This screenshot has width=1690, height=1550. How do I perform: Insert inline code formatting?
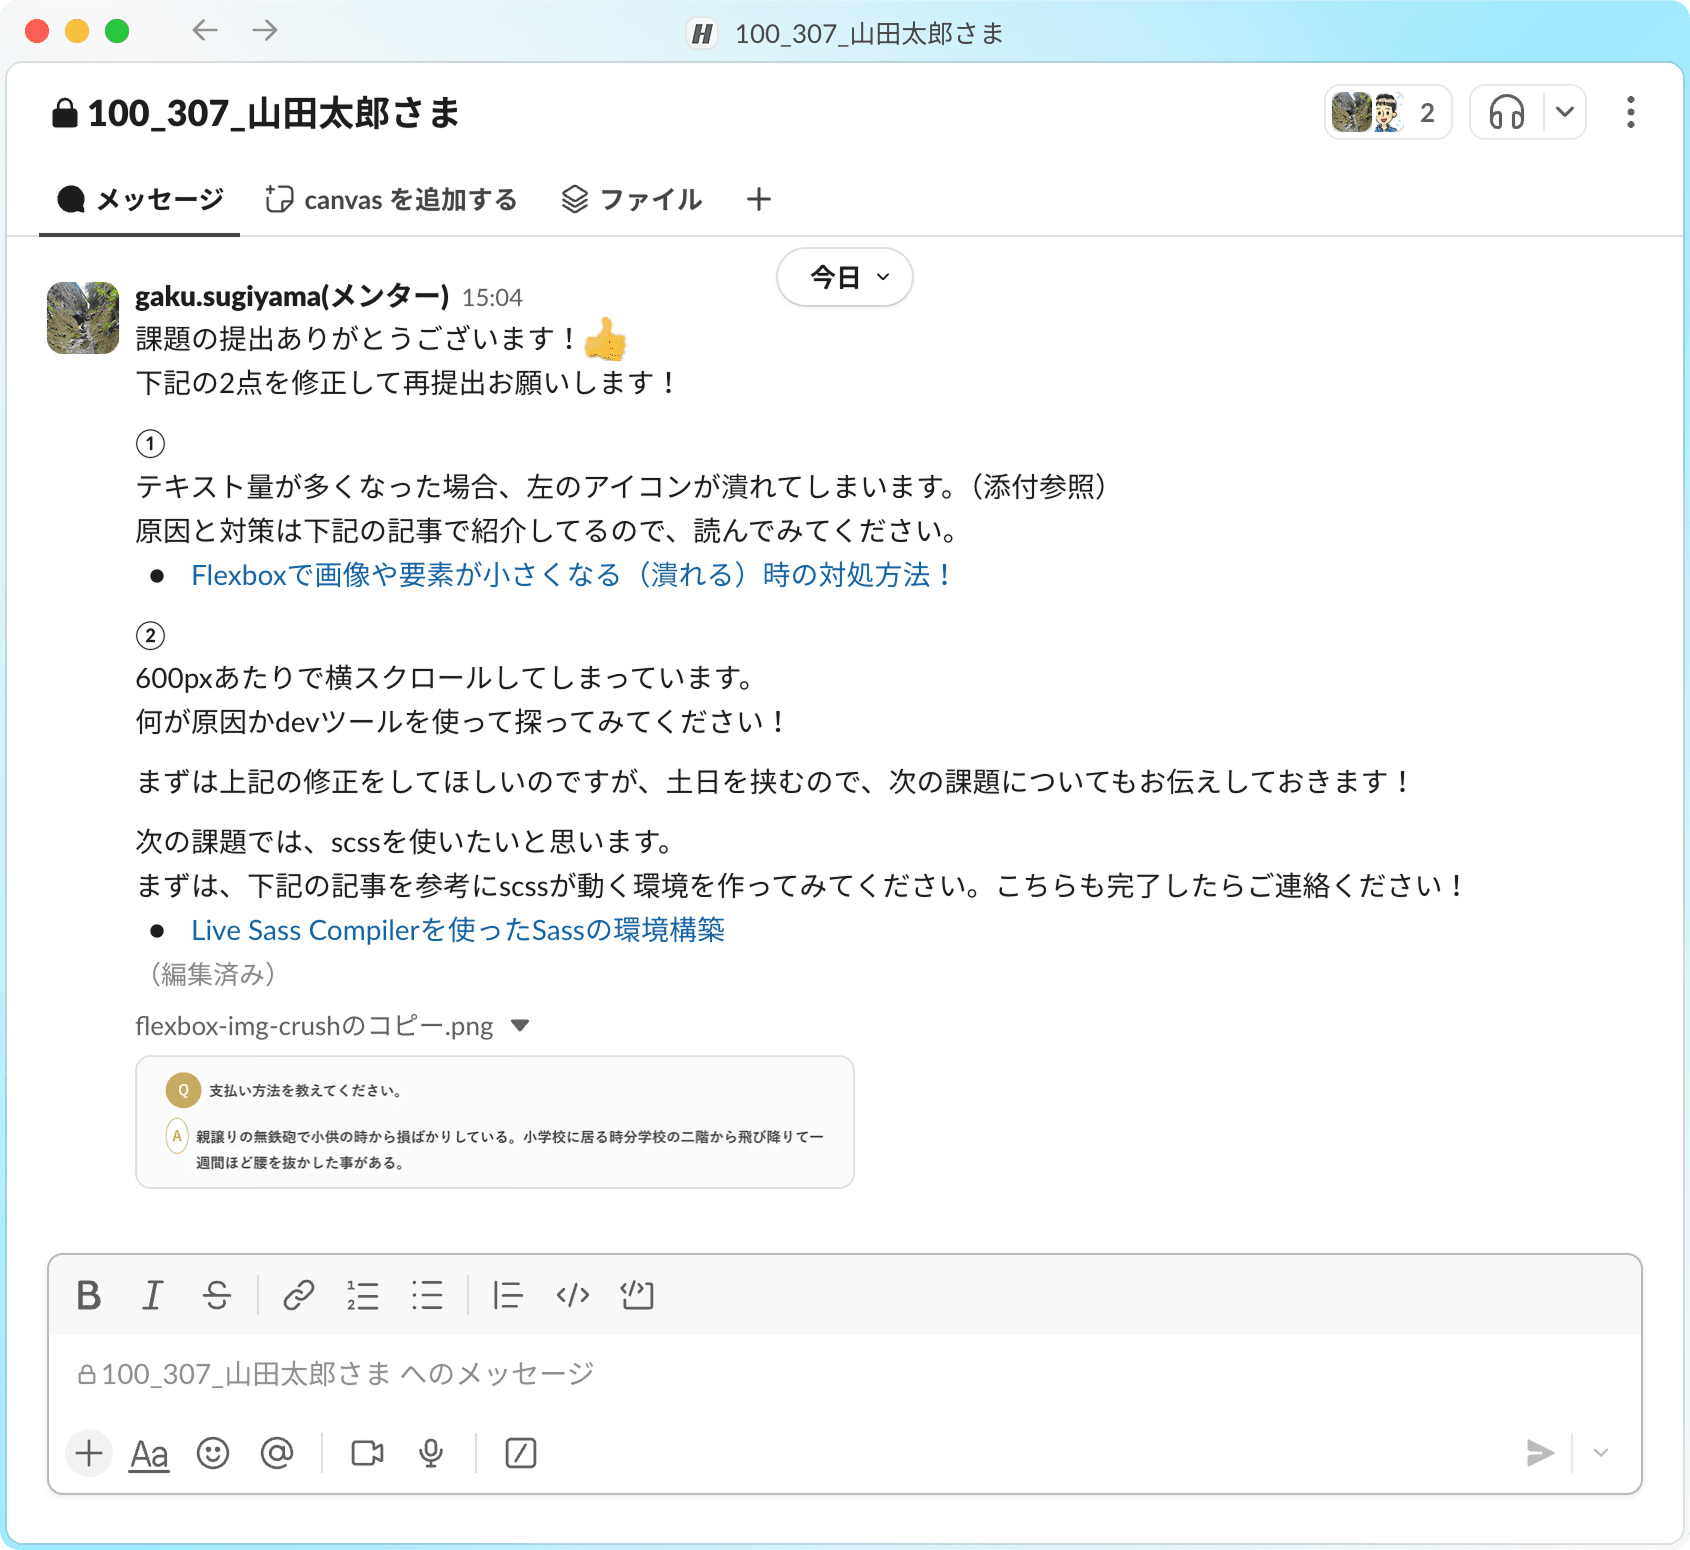(x=572, y=1296)
